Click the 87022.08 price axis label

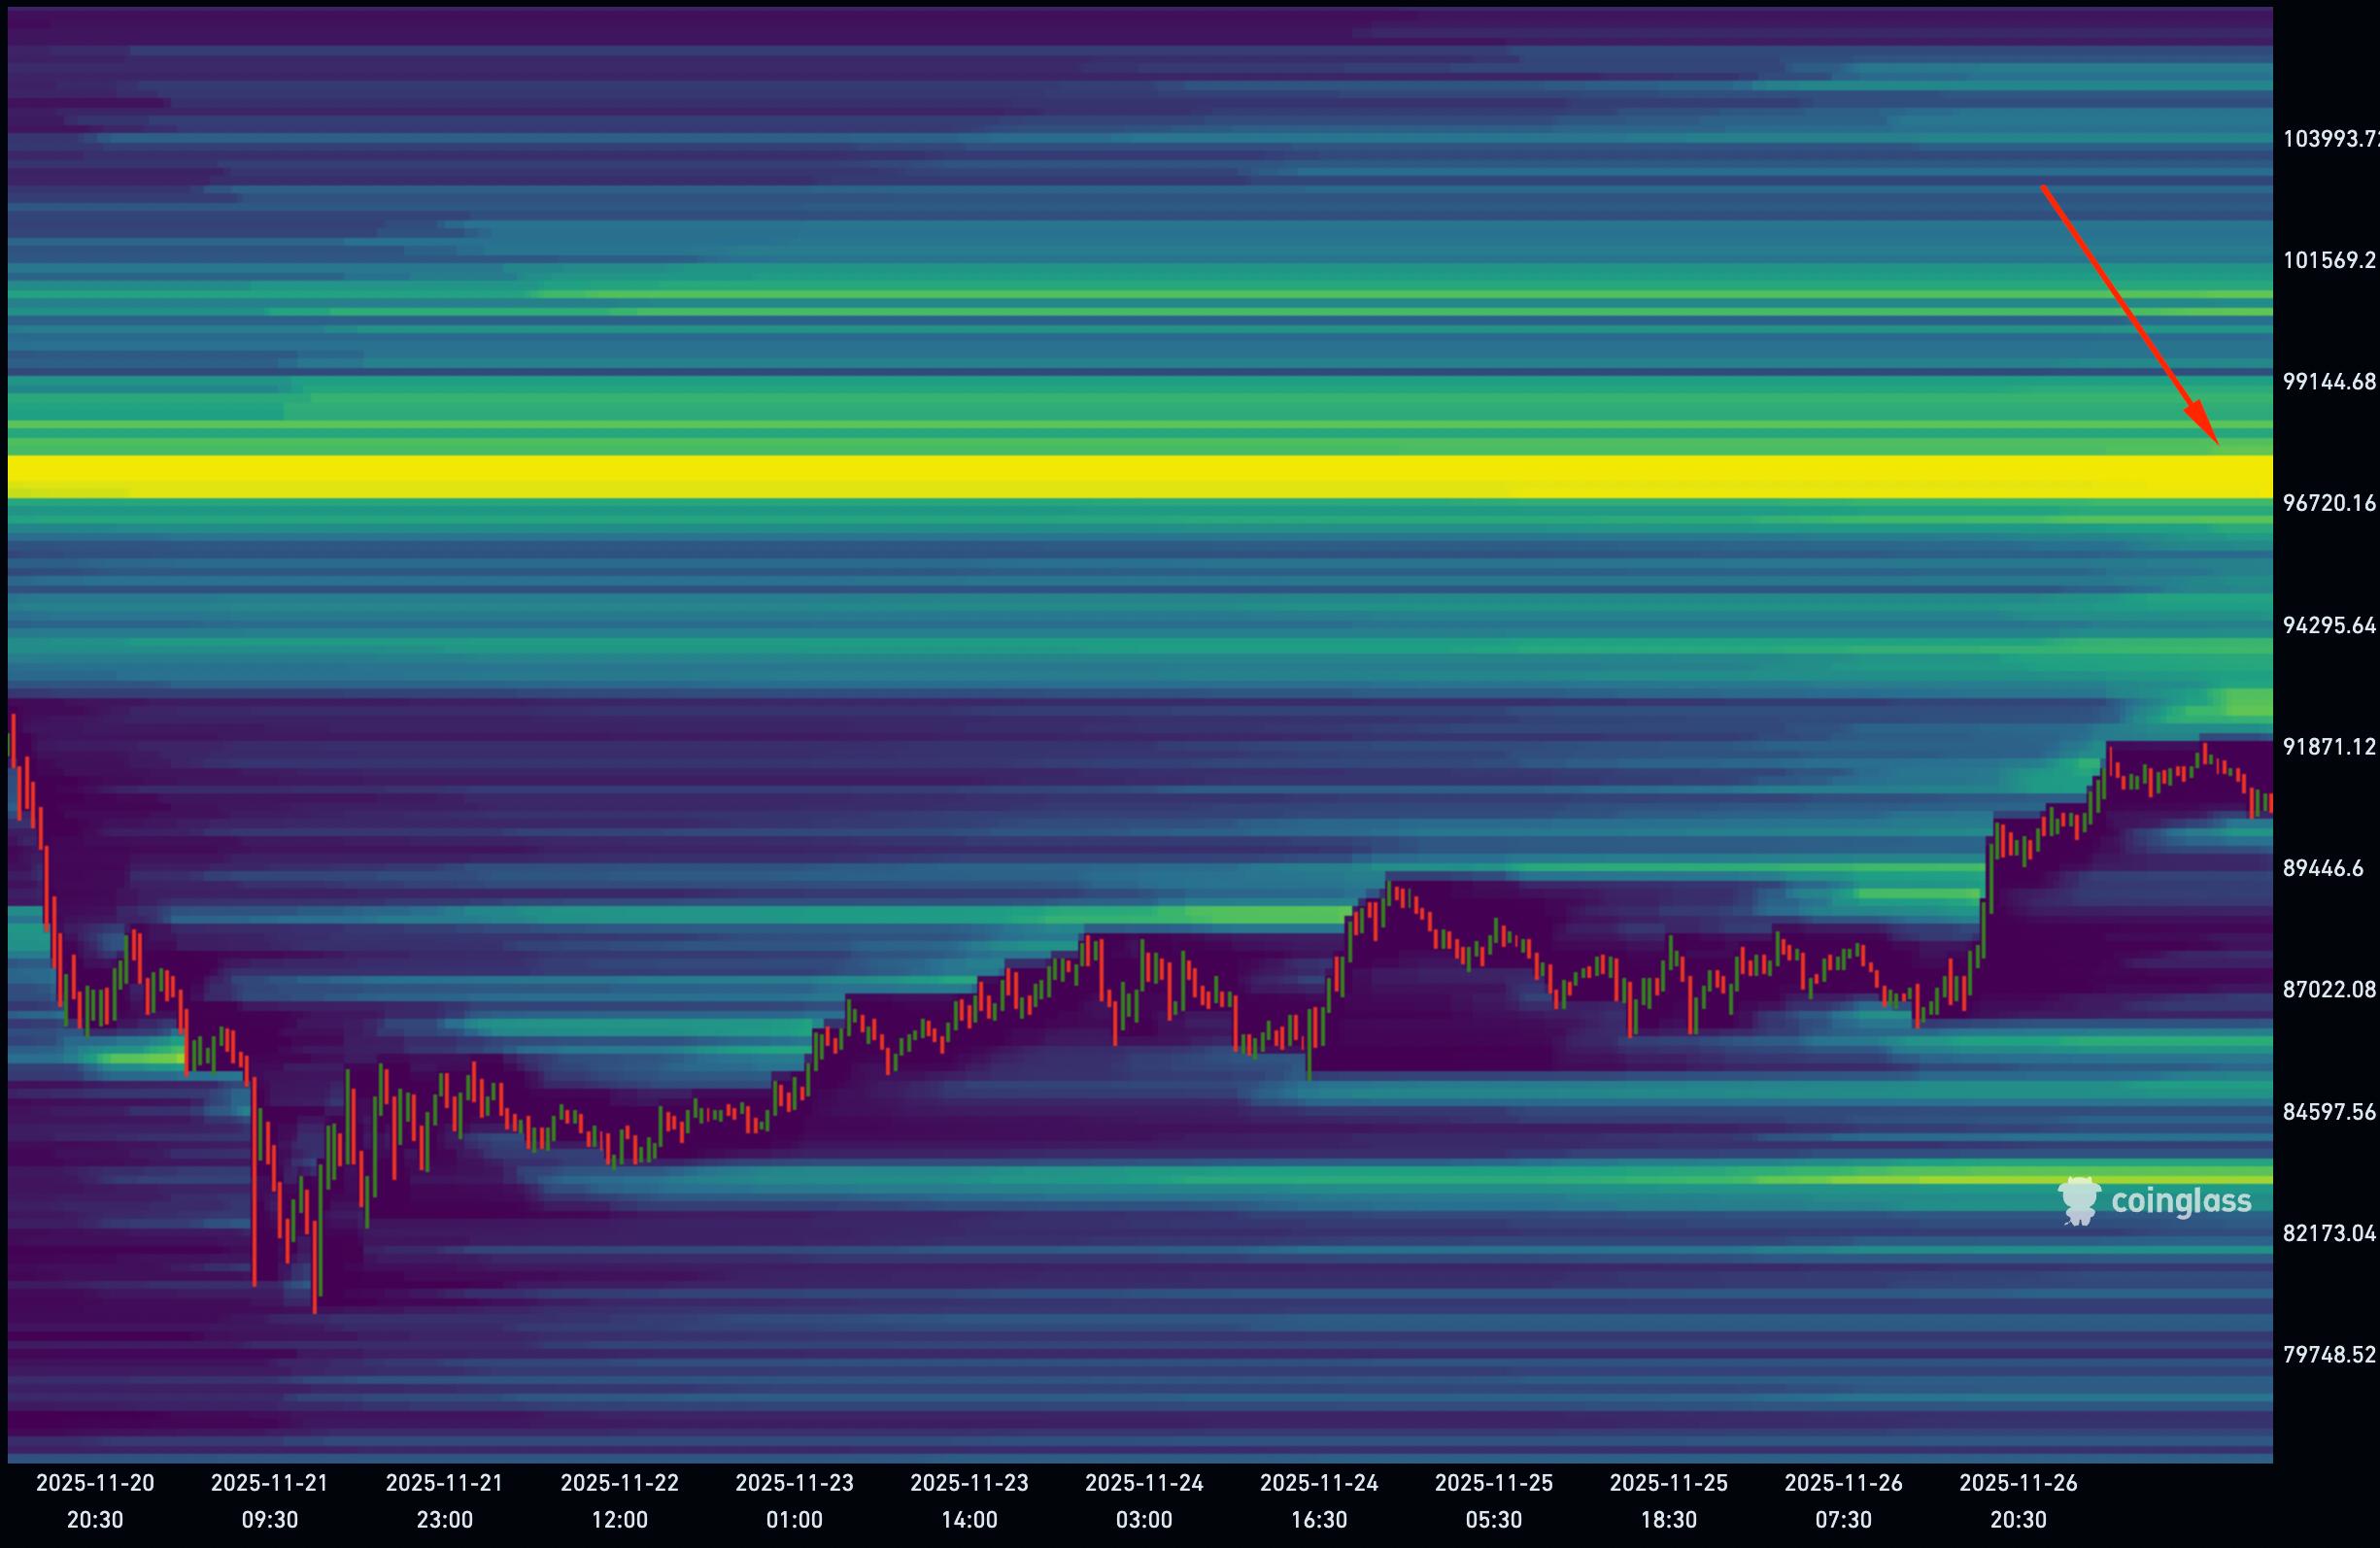click(x=2328, y=989)
